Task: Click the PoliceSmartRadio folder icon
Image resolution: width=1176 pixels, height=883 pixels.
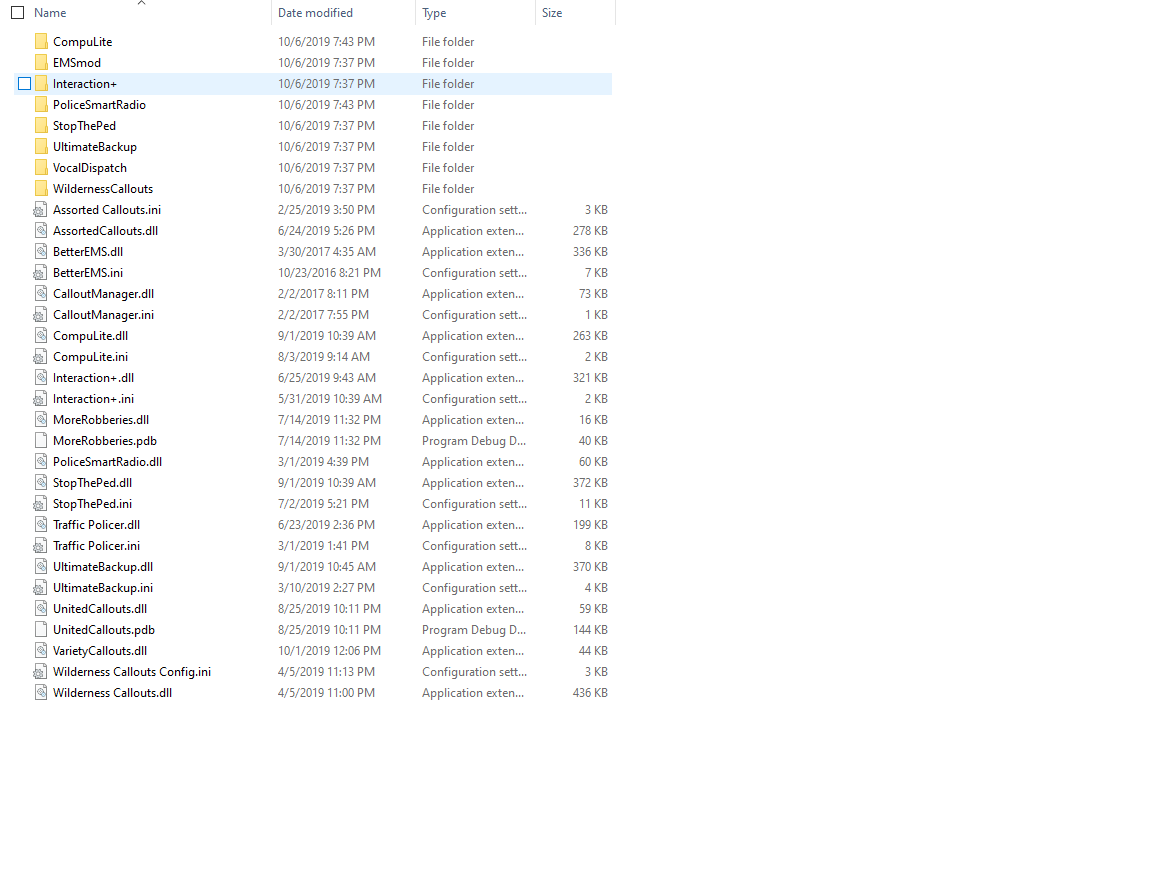Action: click(41, 104)
